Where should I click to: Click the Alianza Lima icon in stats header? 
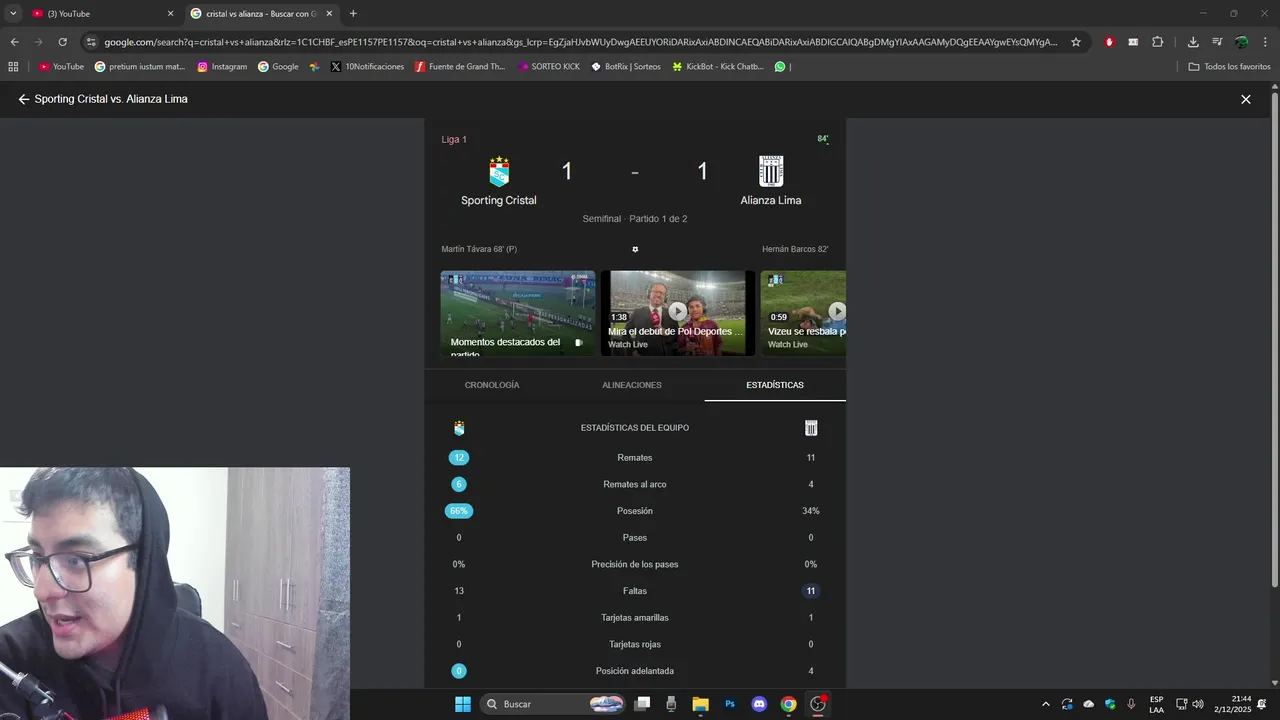pyautogui.click(x=811, y=428)
